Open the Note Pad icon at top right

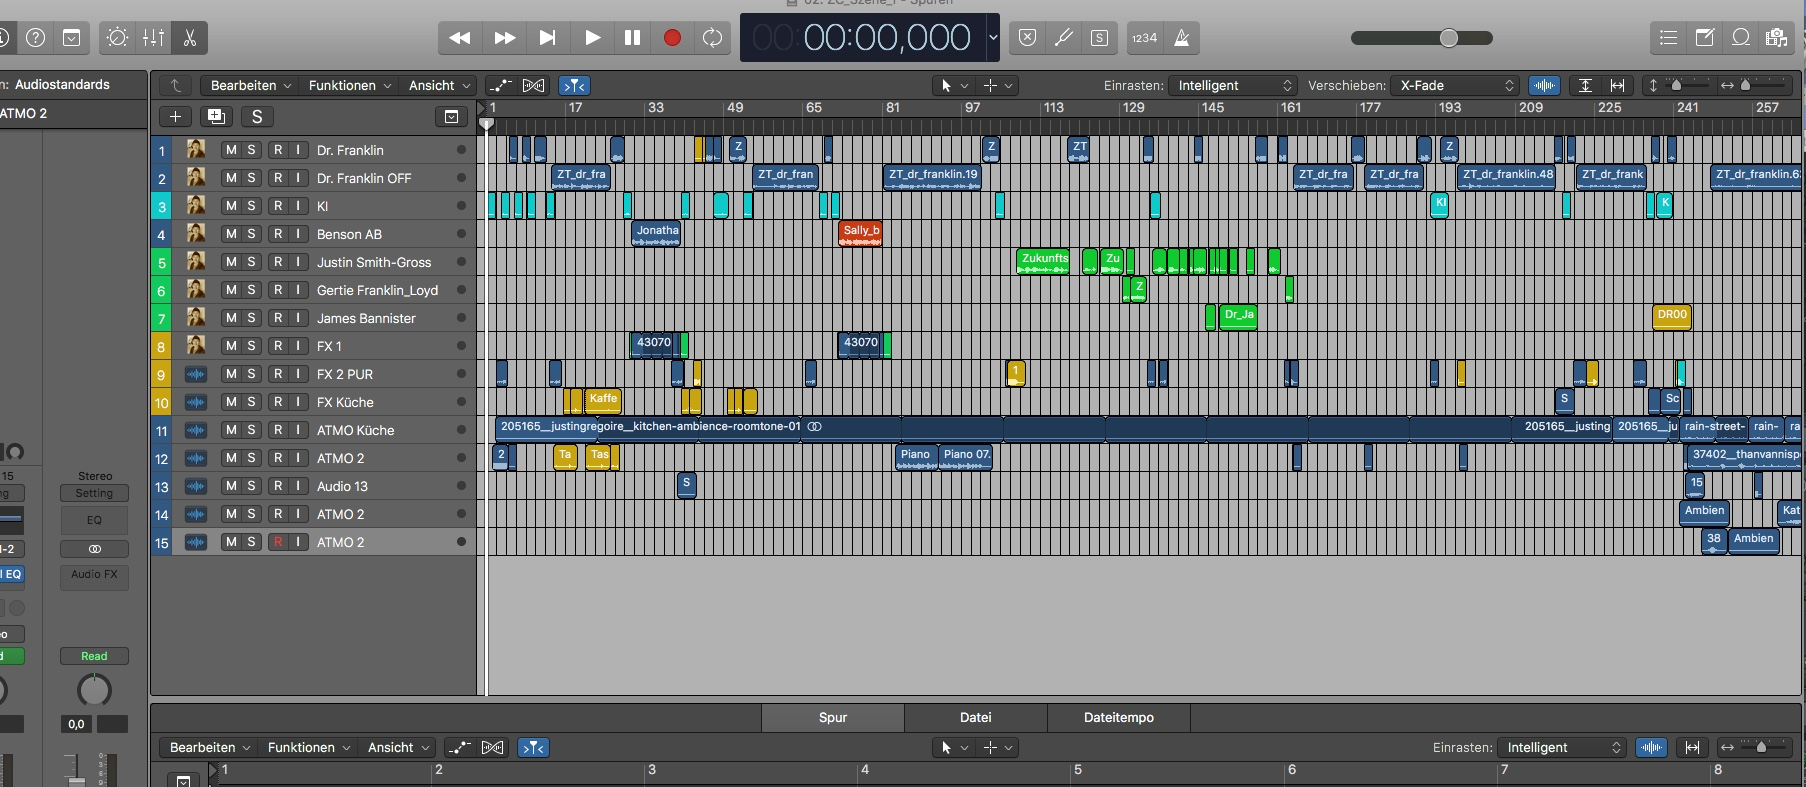pyautogui.click(x=1705, y=38)
